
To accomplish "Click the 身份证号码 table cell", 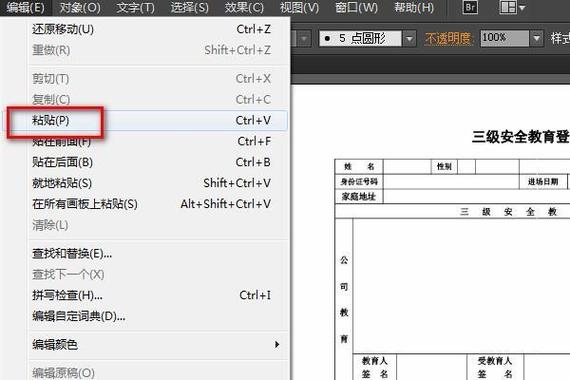I will pyautogui.click(x=359, y=181).
